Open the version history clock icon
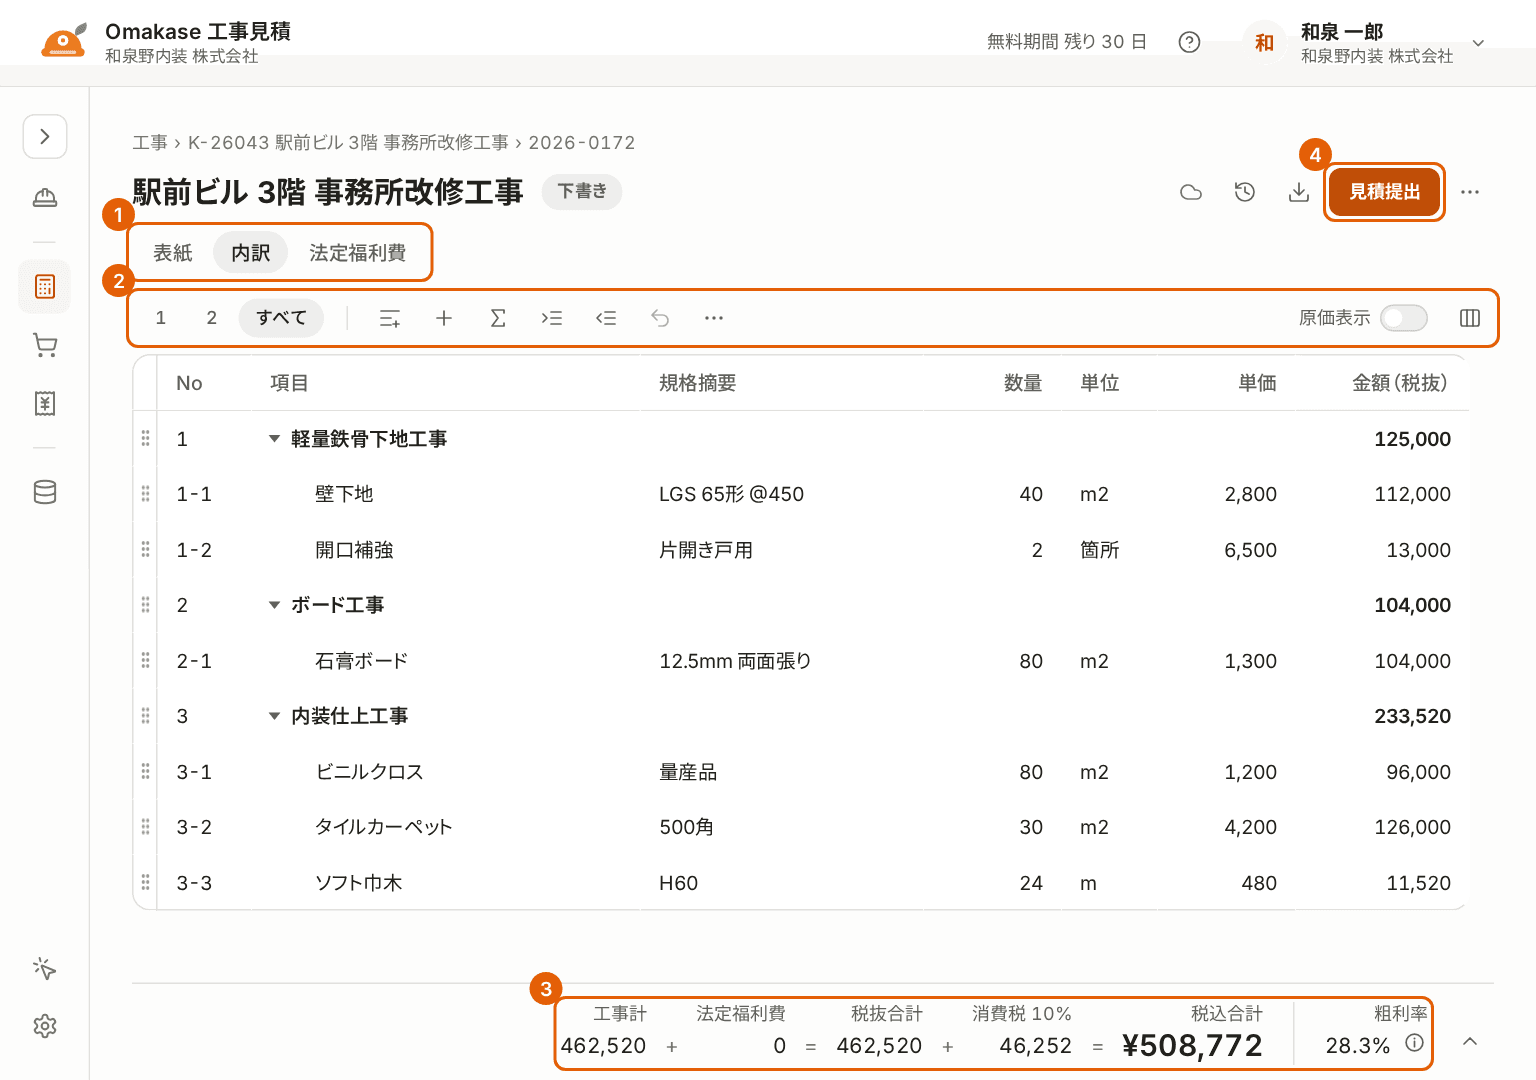 1245,192
